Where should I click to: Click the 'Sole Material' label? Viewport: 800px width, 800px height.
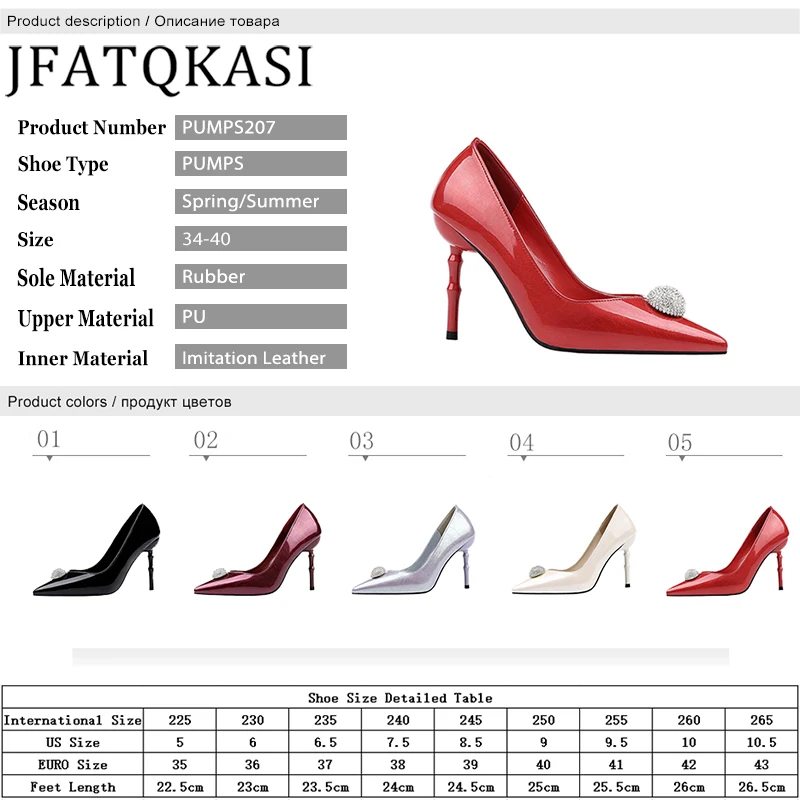pos(76,278)
